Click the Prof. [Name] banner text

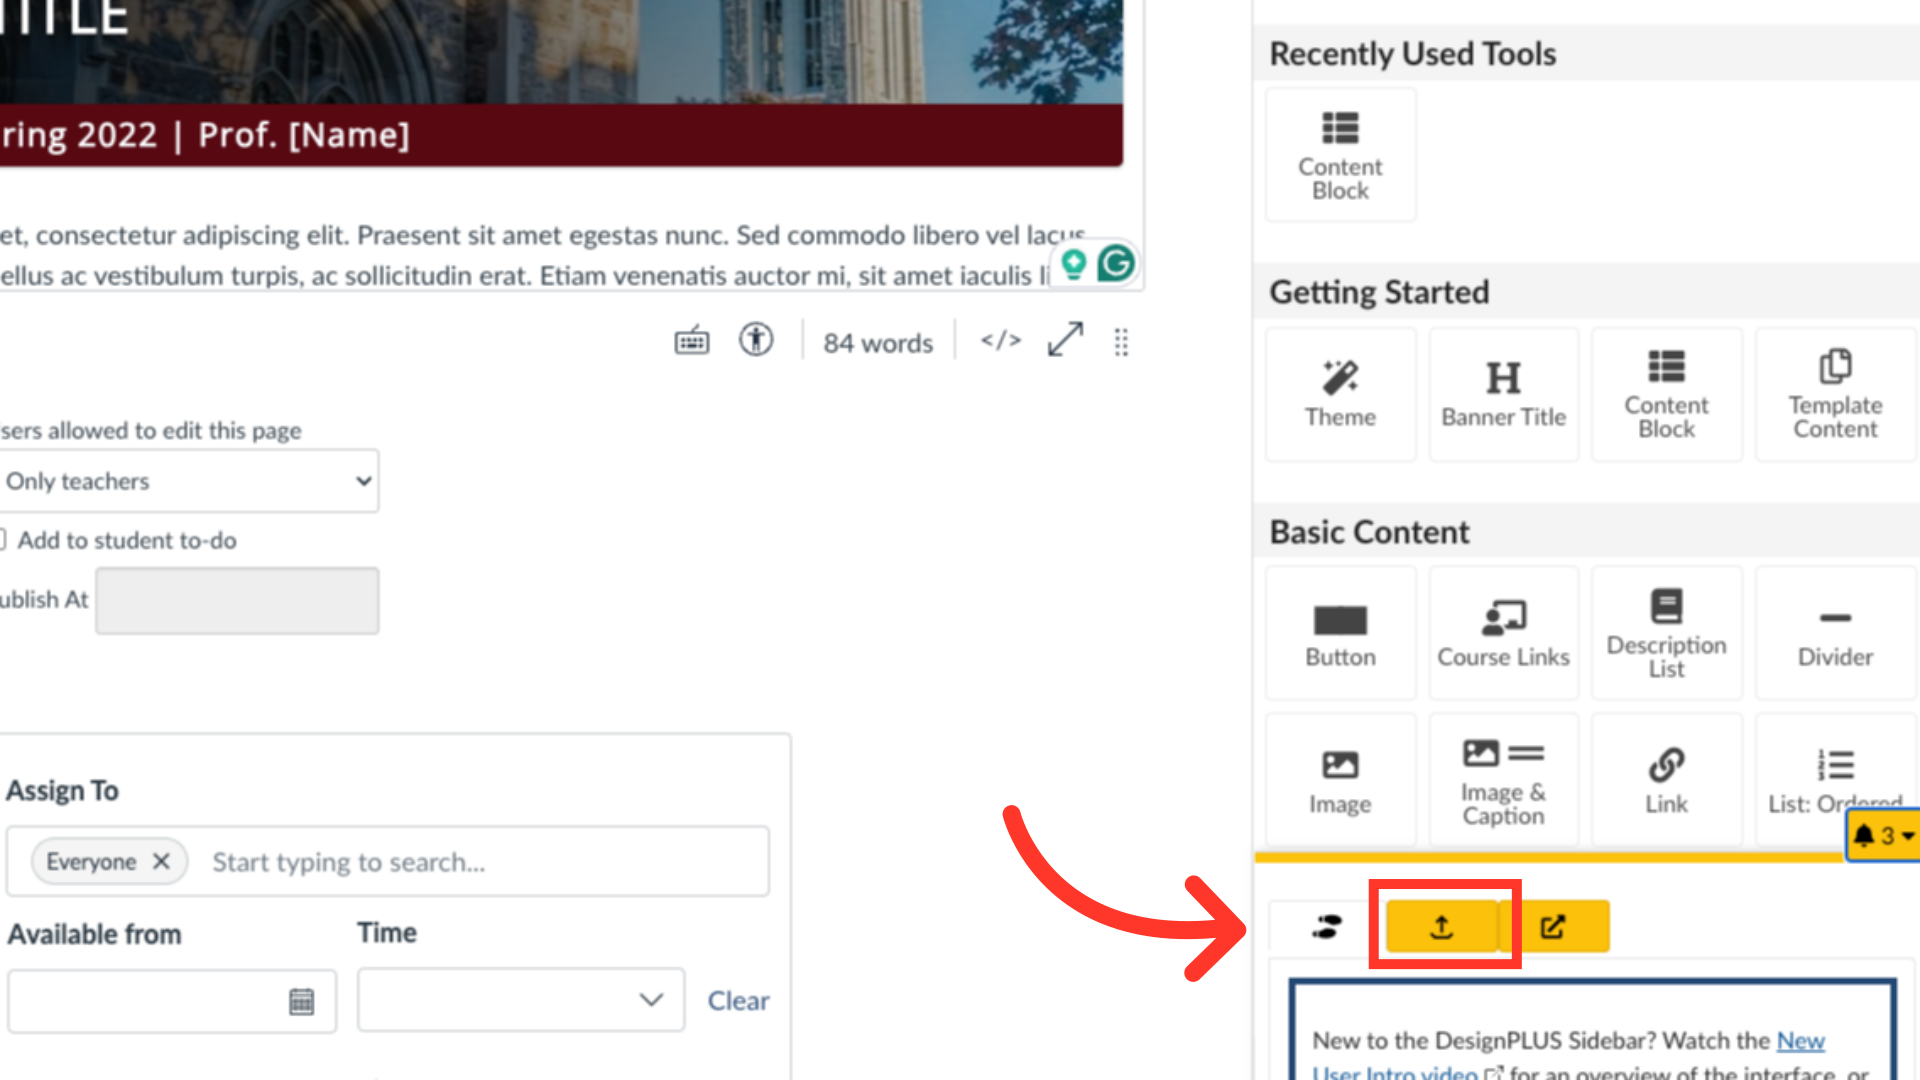(x=304, y=135)
